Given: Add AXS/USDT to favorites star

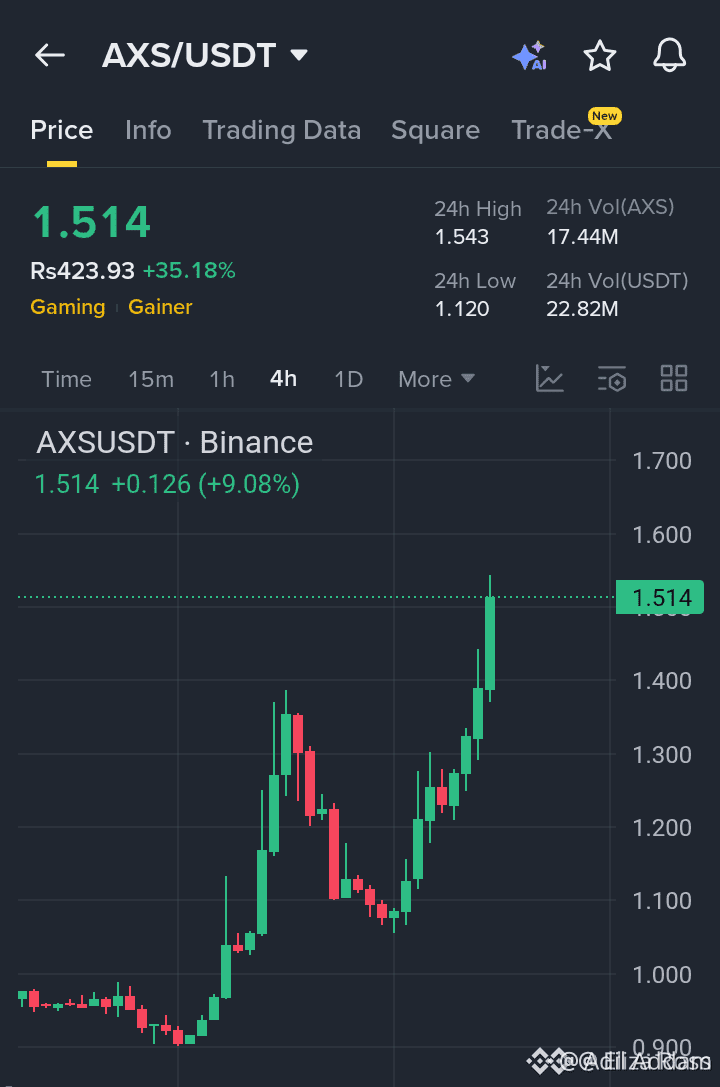Looking at the screenshot, I should tap(599, 55).
